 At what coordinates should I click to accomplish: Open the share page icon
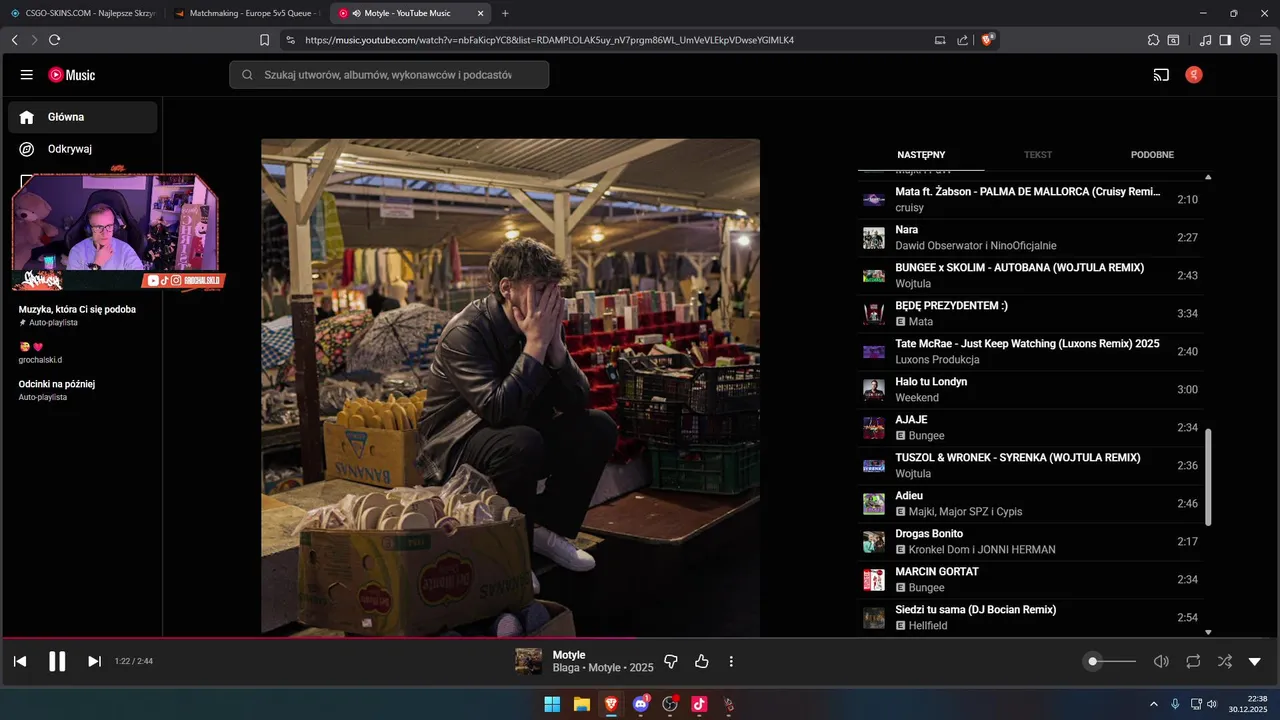point(962,40)
